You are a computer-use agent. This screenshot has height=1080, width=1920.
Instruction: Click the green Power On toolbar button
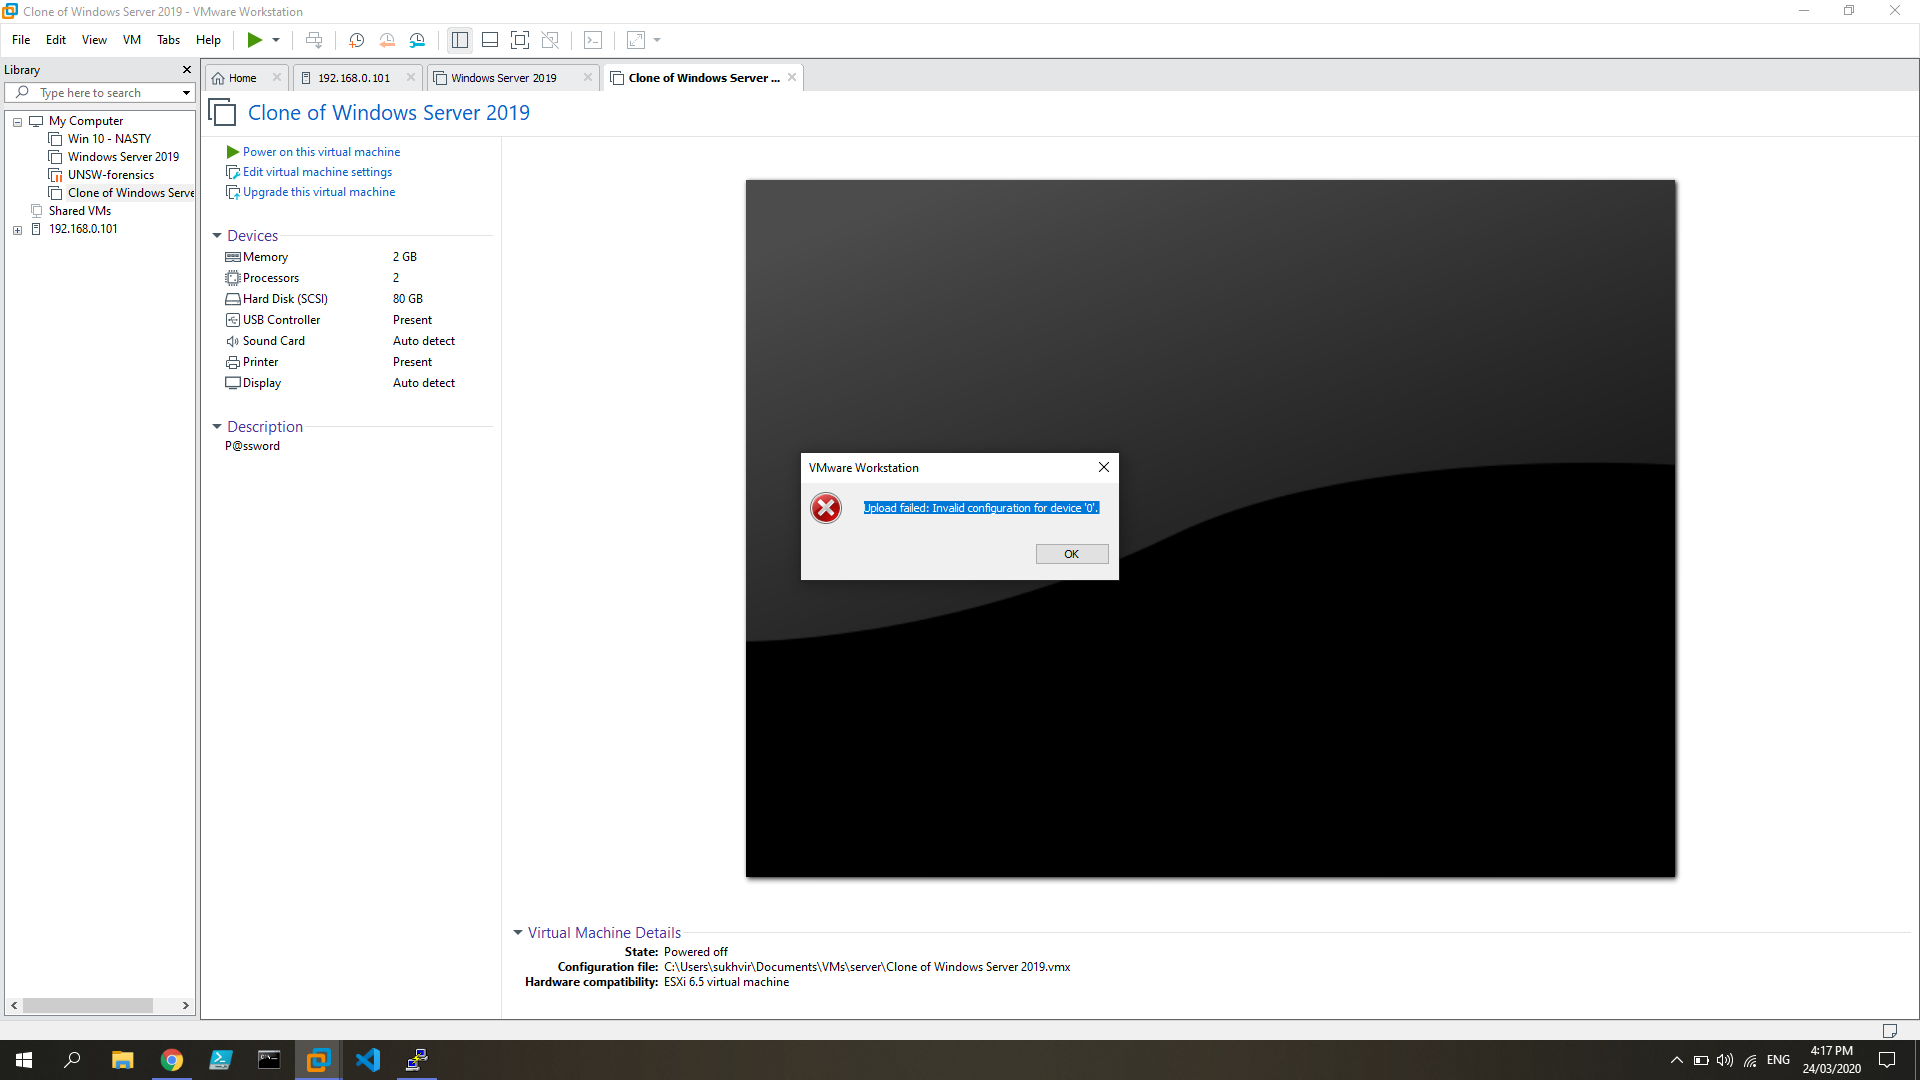coord(255,40)
